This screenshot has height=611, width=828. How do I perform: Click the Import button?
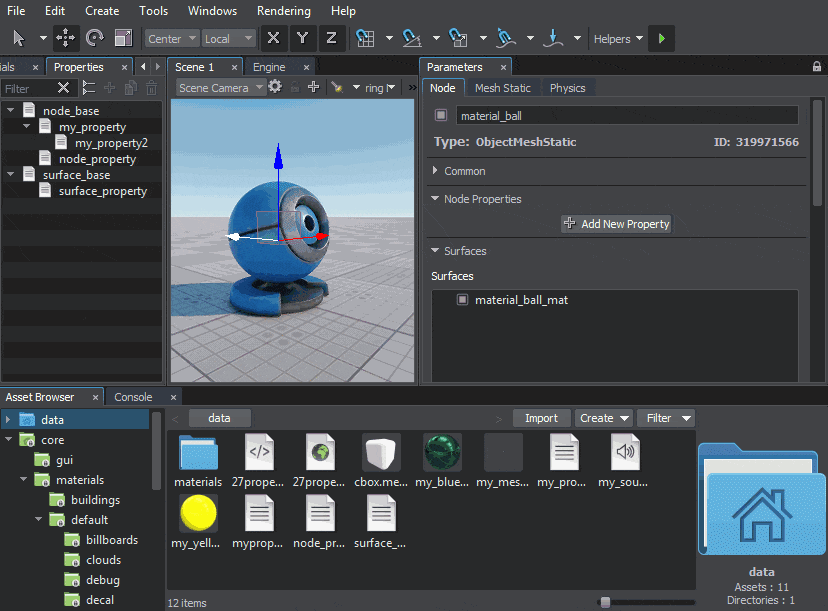point(541,418)
